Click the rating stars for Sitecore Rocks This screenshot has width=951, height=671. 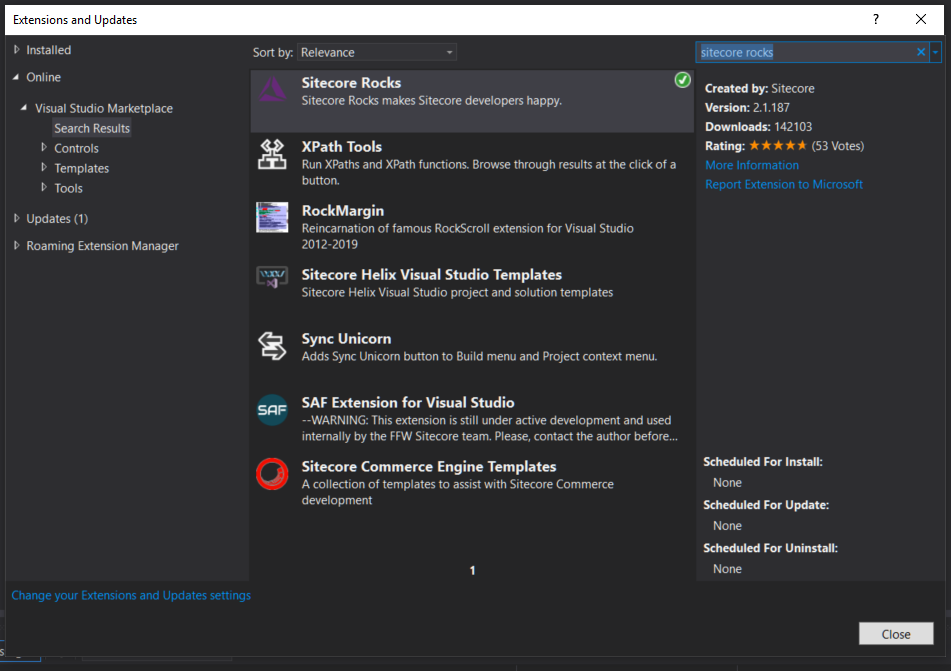tap(778, 146)
